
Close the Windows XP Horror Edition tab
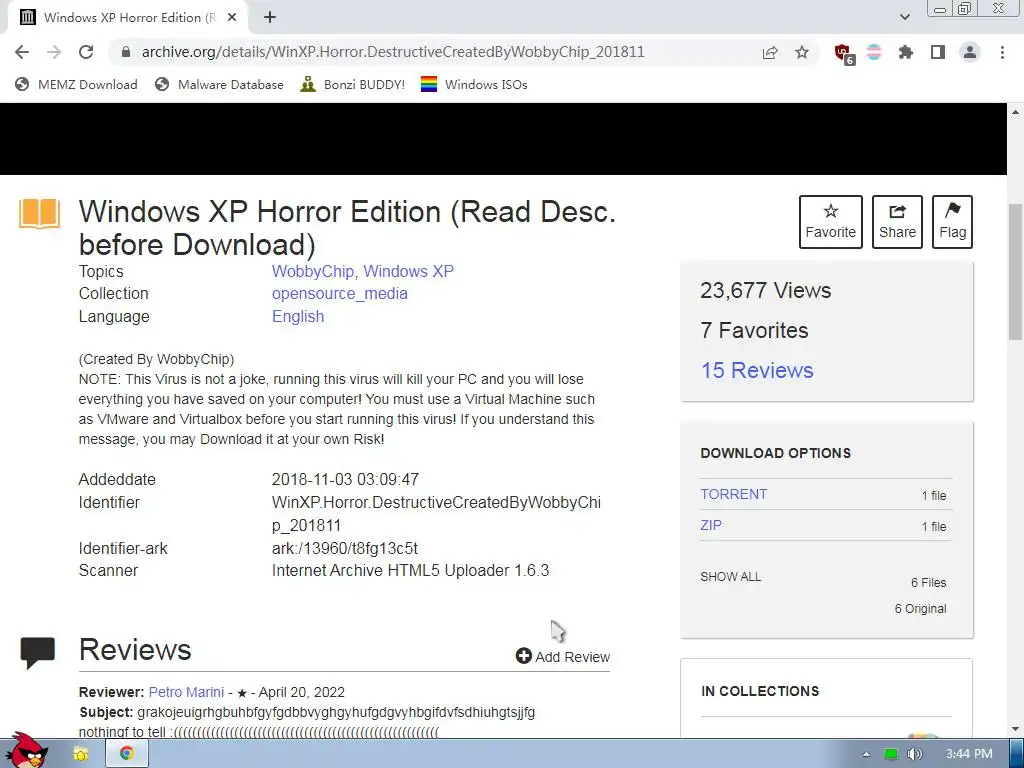click(x=232, y=18)
